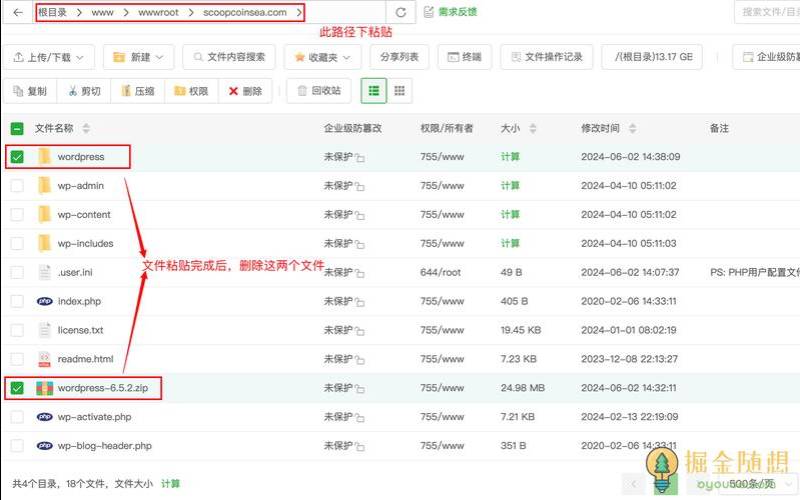Sort by 文件名称 column arrows
The height and width of the screenshot is (500, 800).
point(86,129)
